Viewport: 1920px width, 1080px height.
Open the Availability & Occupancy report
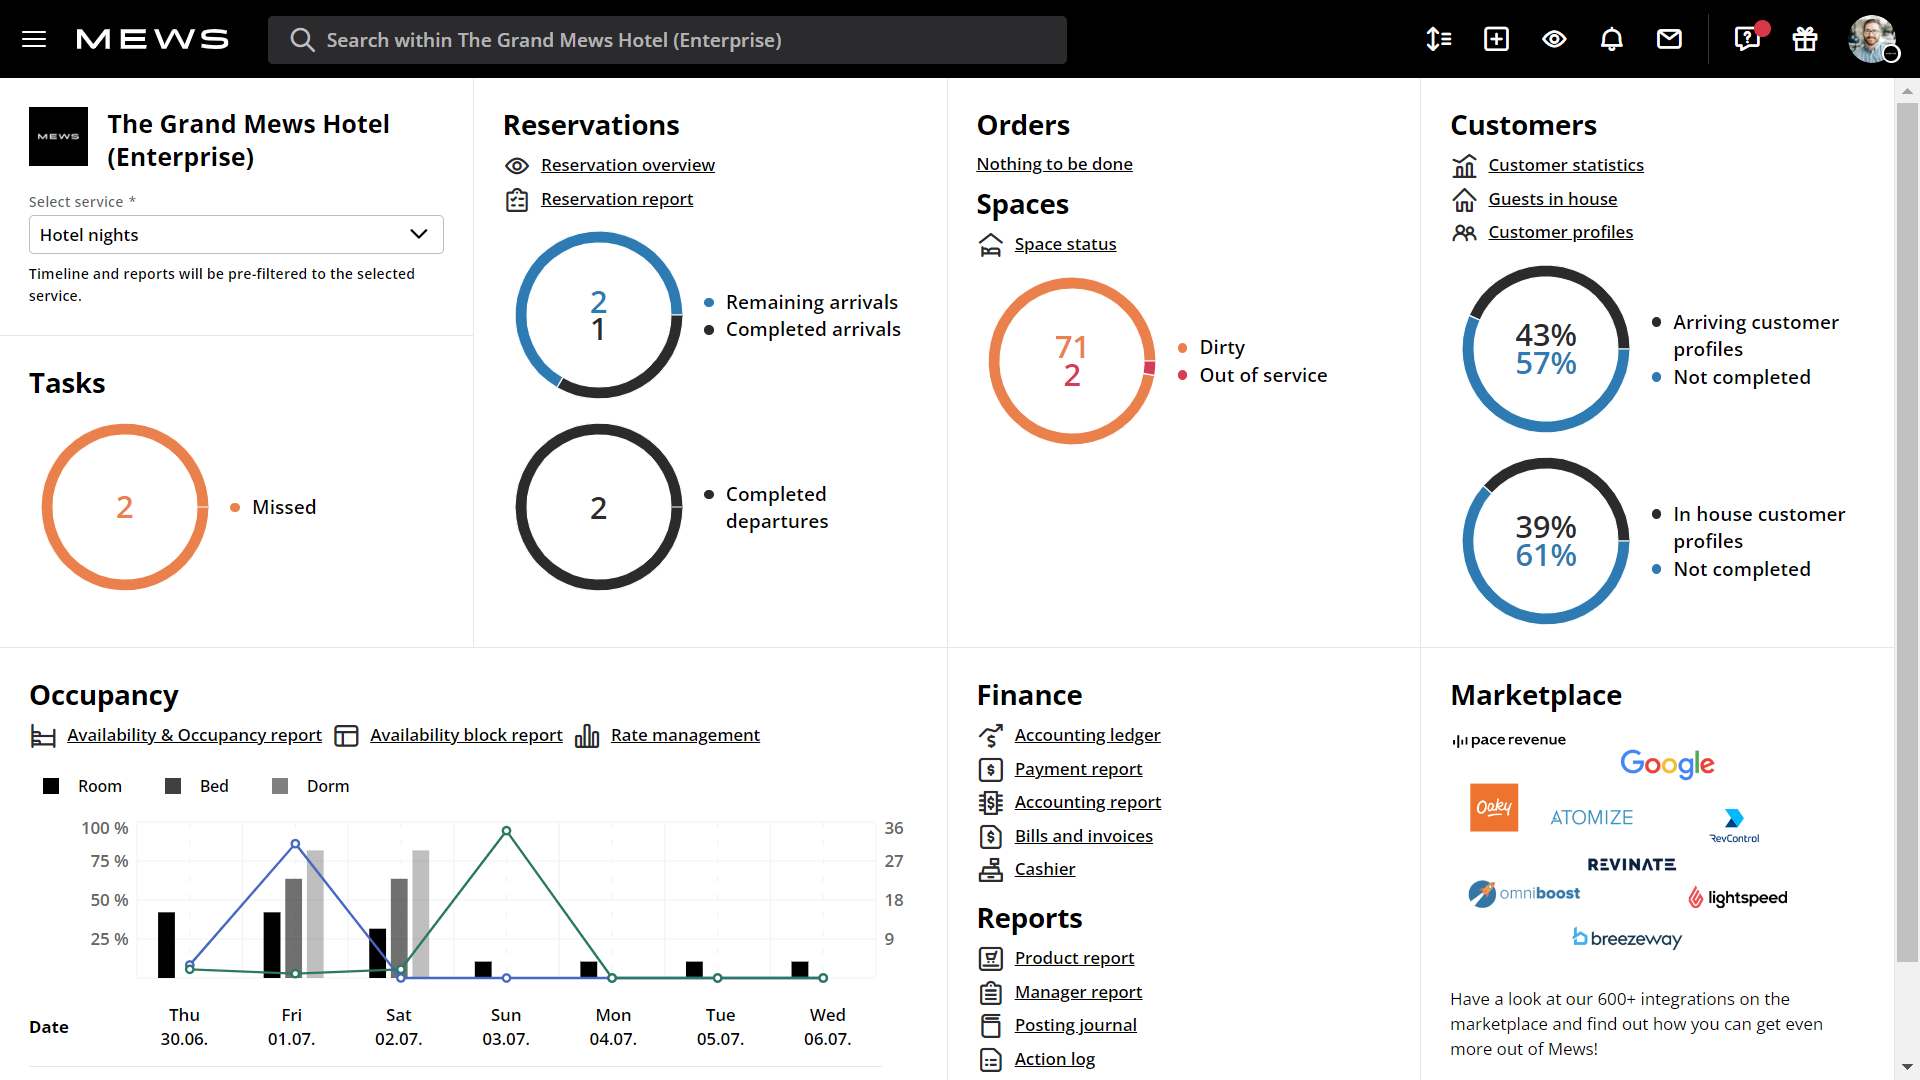coord(193,735)
